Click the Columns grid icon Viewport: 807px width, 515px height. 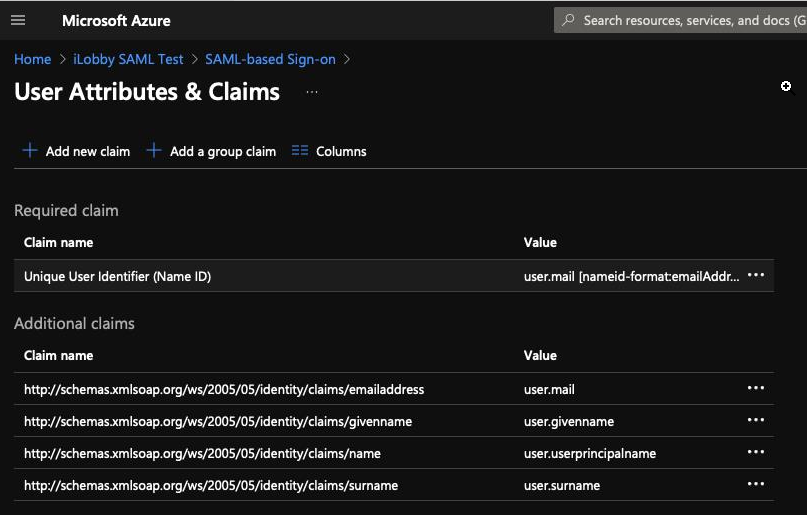tap(300, 150)
